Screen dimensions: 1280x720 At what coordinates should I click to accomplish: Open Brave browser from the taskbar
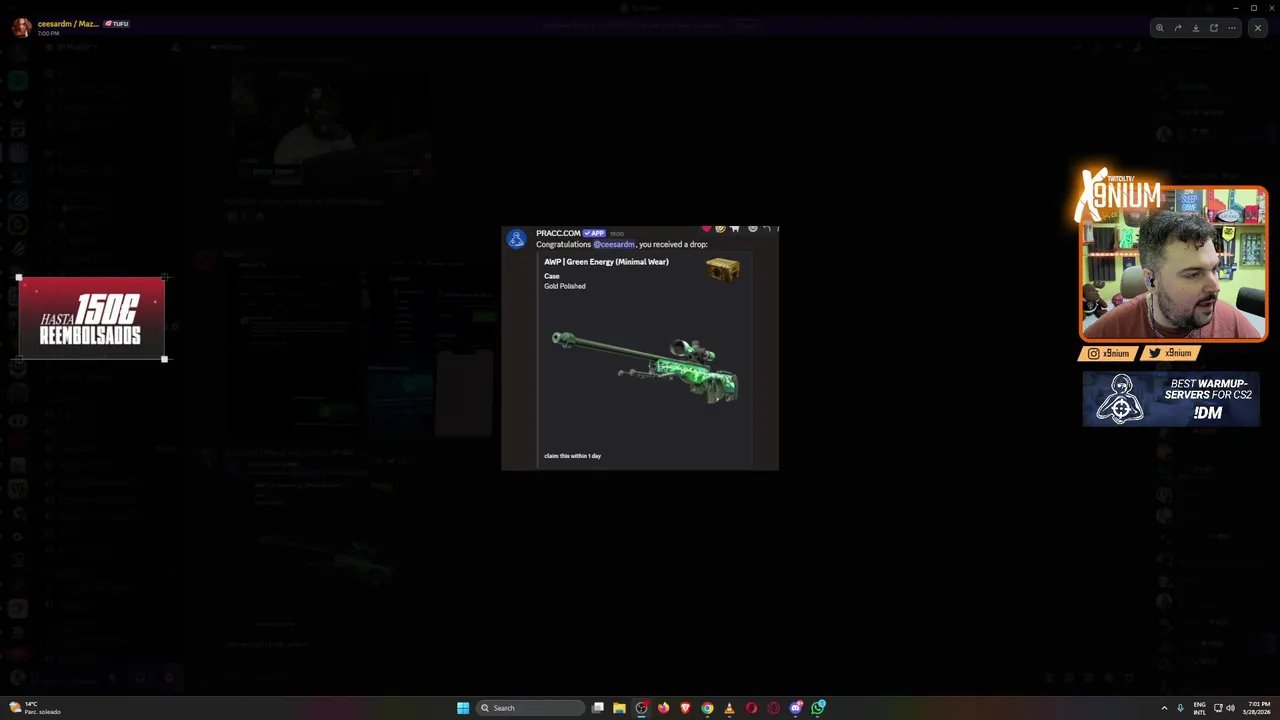[685, 708]
